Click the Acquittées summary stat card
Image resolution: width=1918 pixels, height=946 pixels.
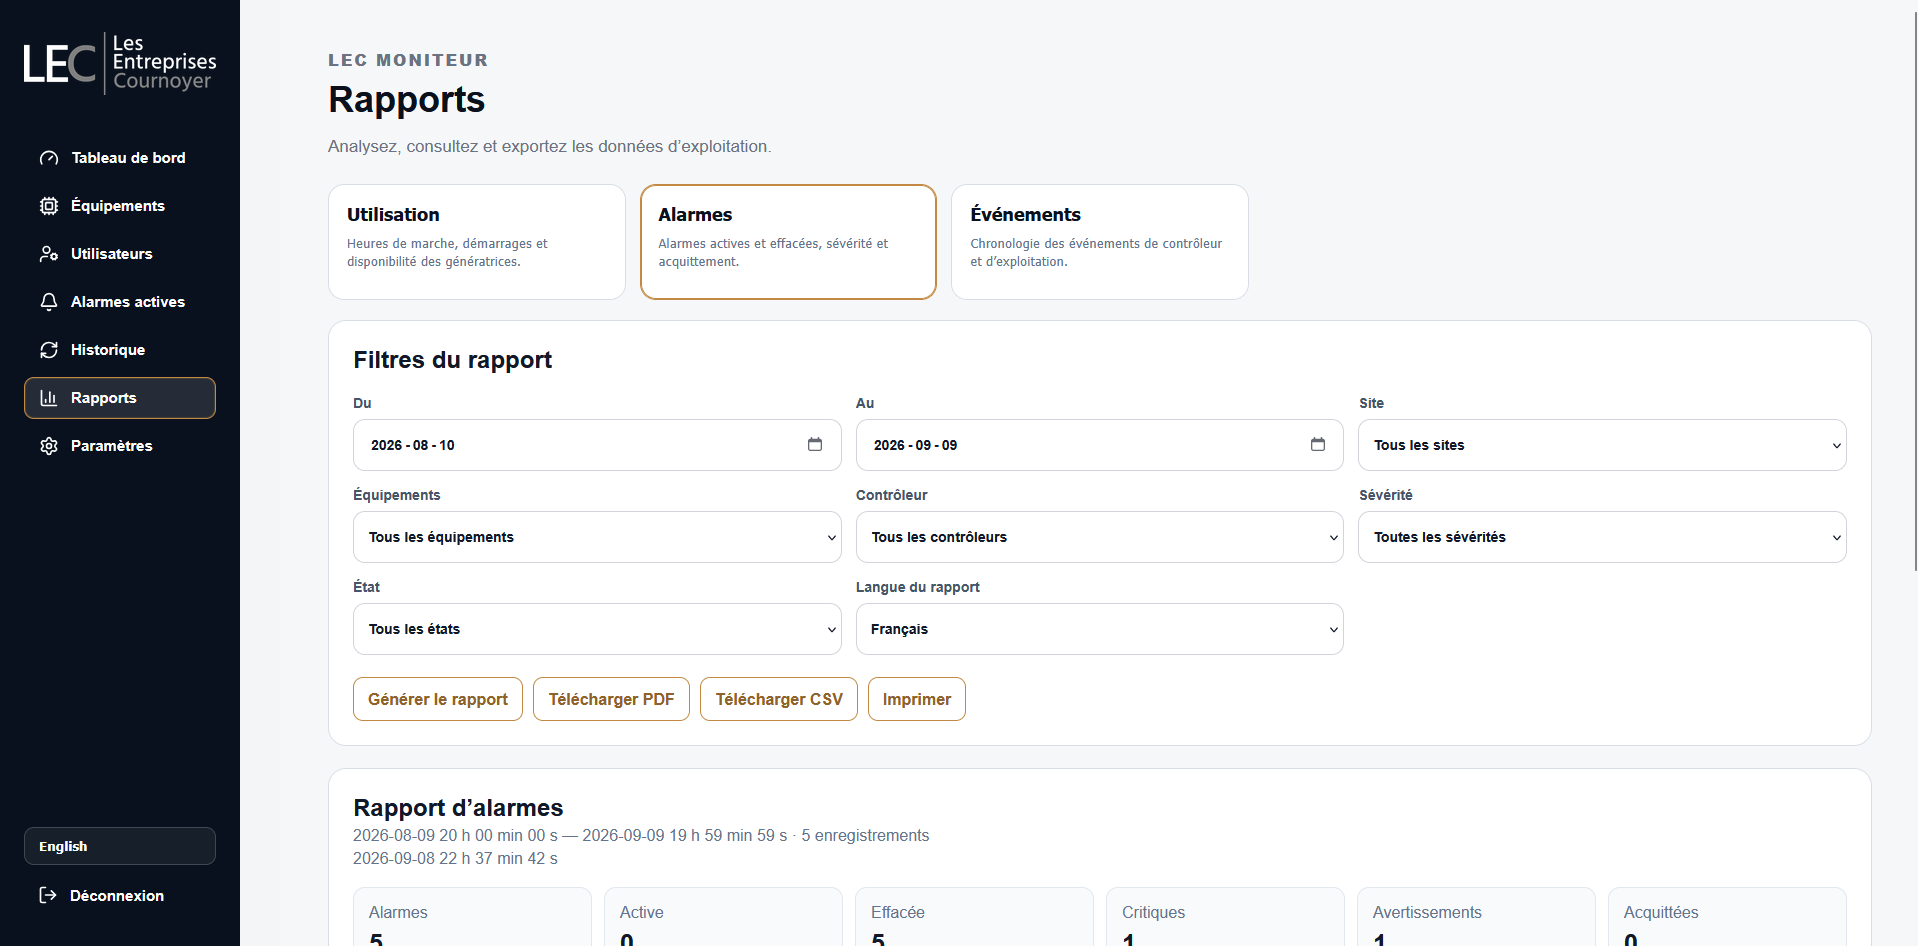(1727, 917)
